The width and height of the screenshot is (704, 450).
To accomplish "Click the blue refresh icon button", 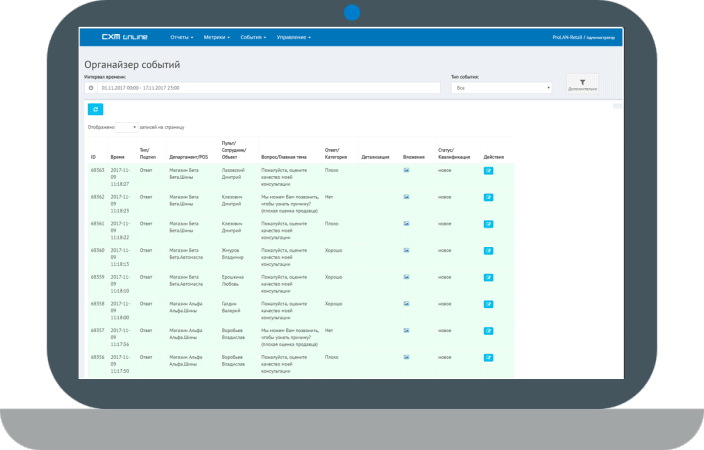I will coord(95,109).
